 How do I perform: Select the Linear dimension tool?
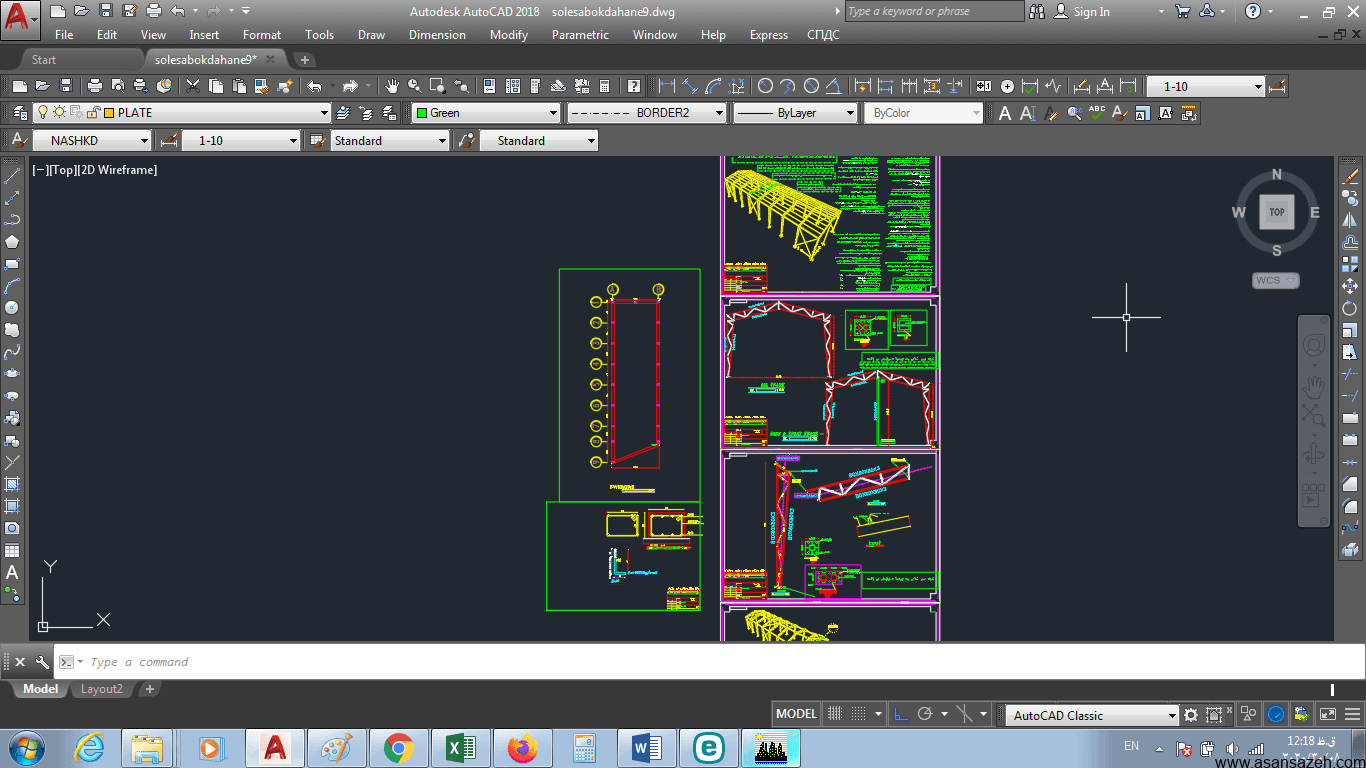point(667,86)
